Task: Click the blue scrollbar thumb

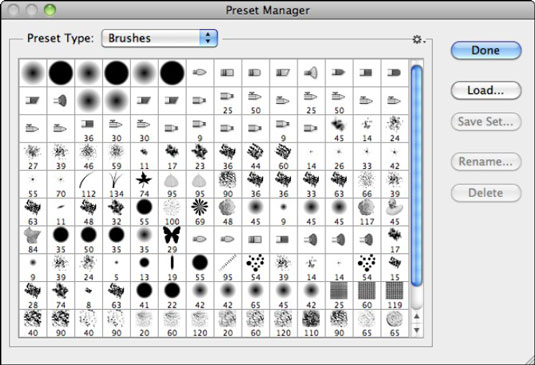Action: (416, 176)
